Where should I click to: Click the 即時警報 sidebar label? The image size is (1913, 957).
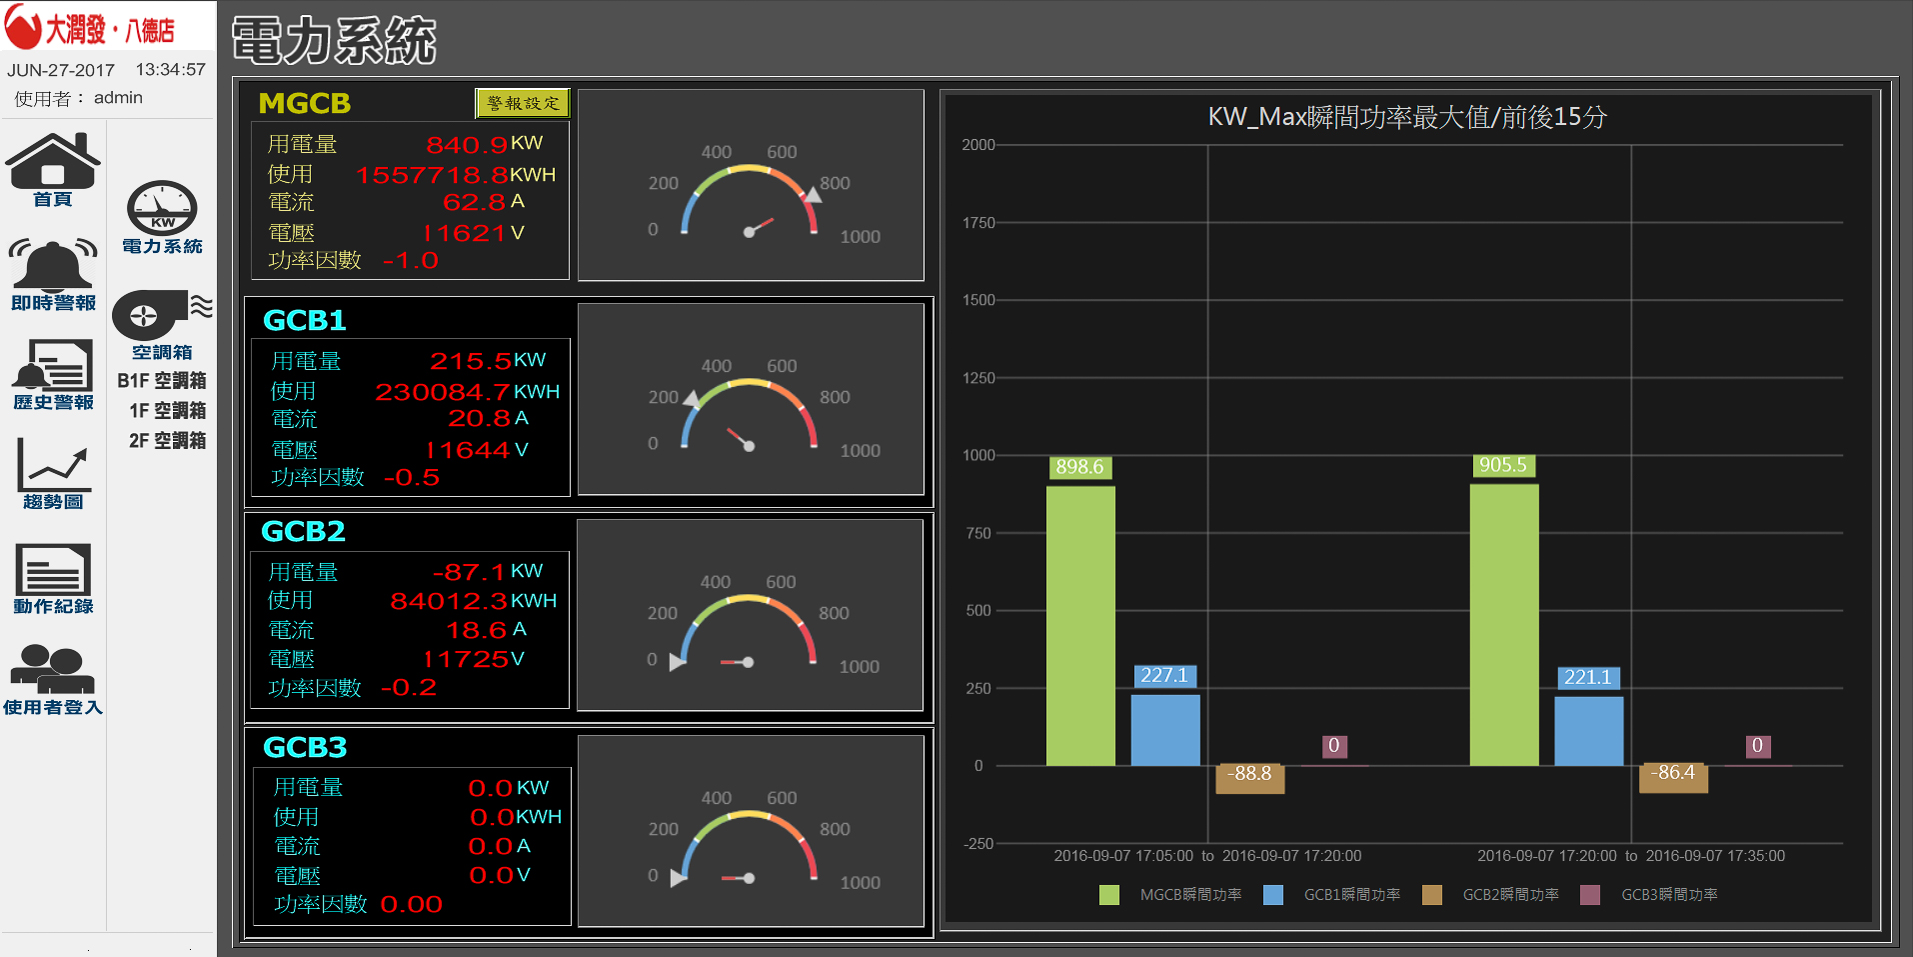point(53,302)
